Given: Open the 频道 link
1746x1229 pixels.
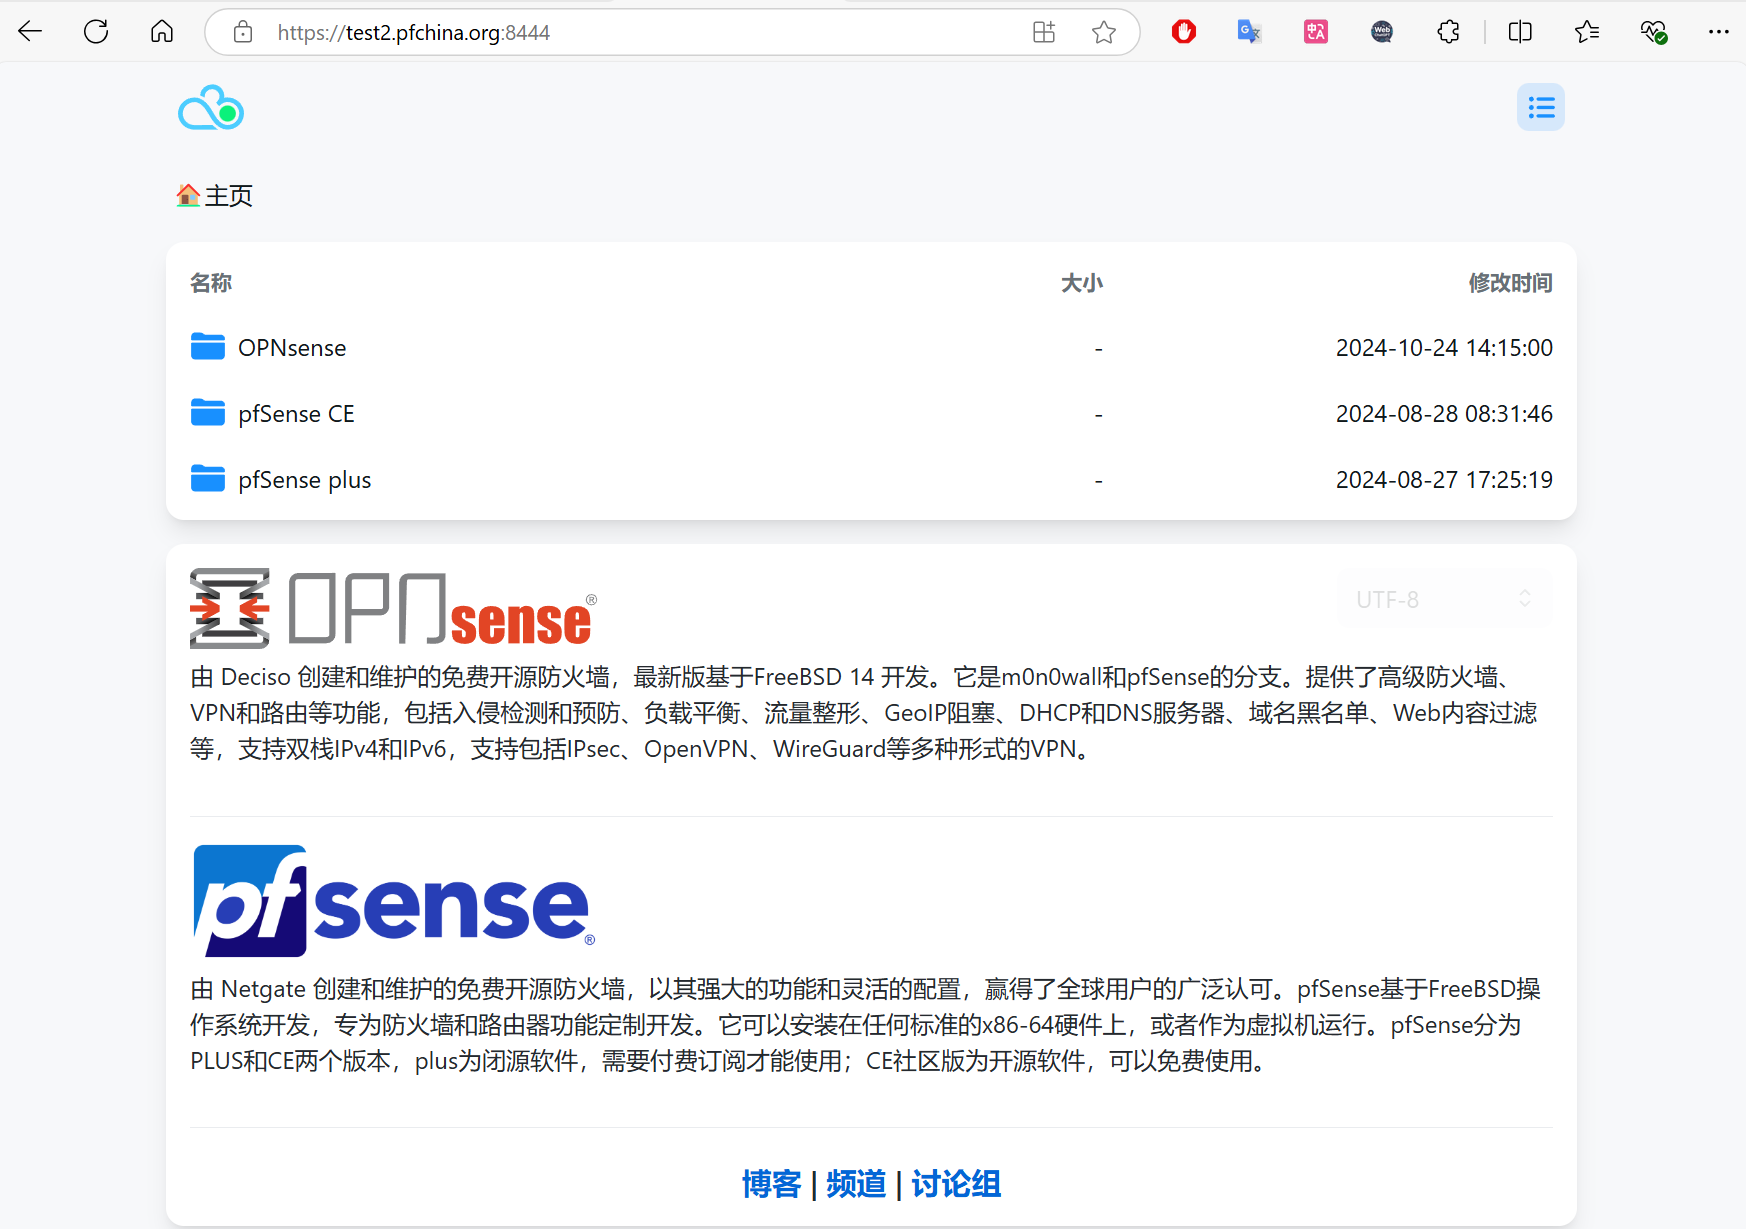Looking at the screenshot, I should (x=856, y=1184).
